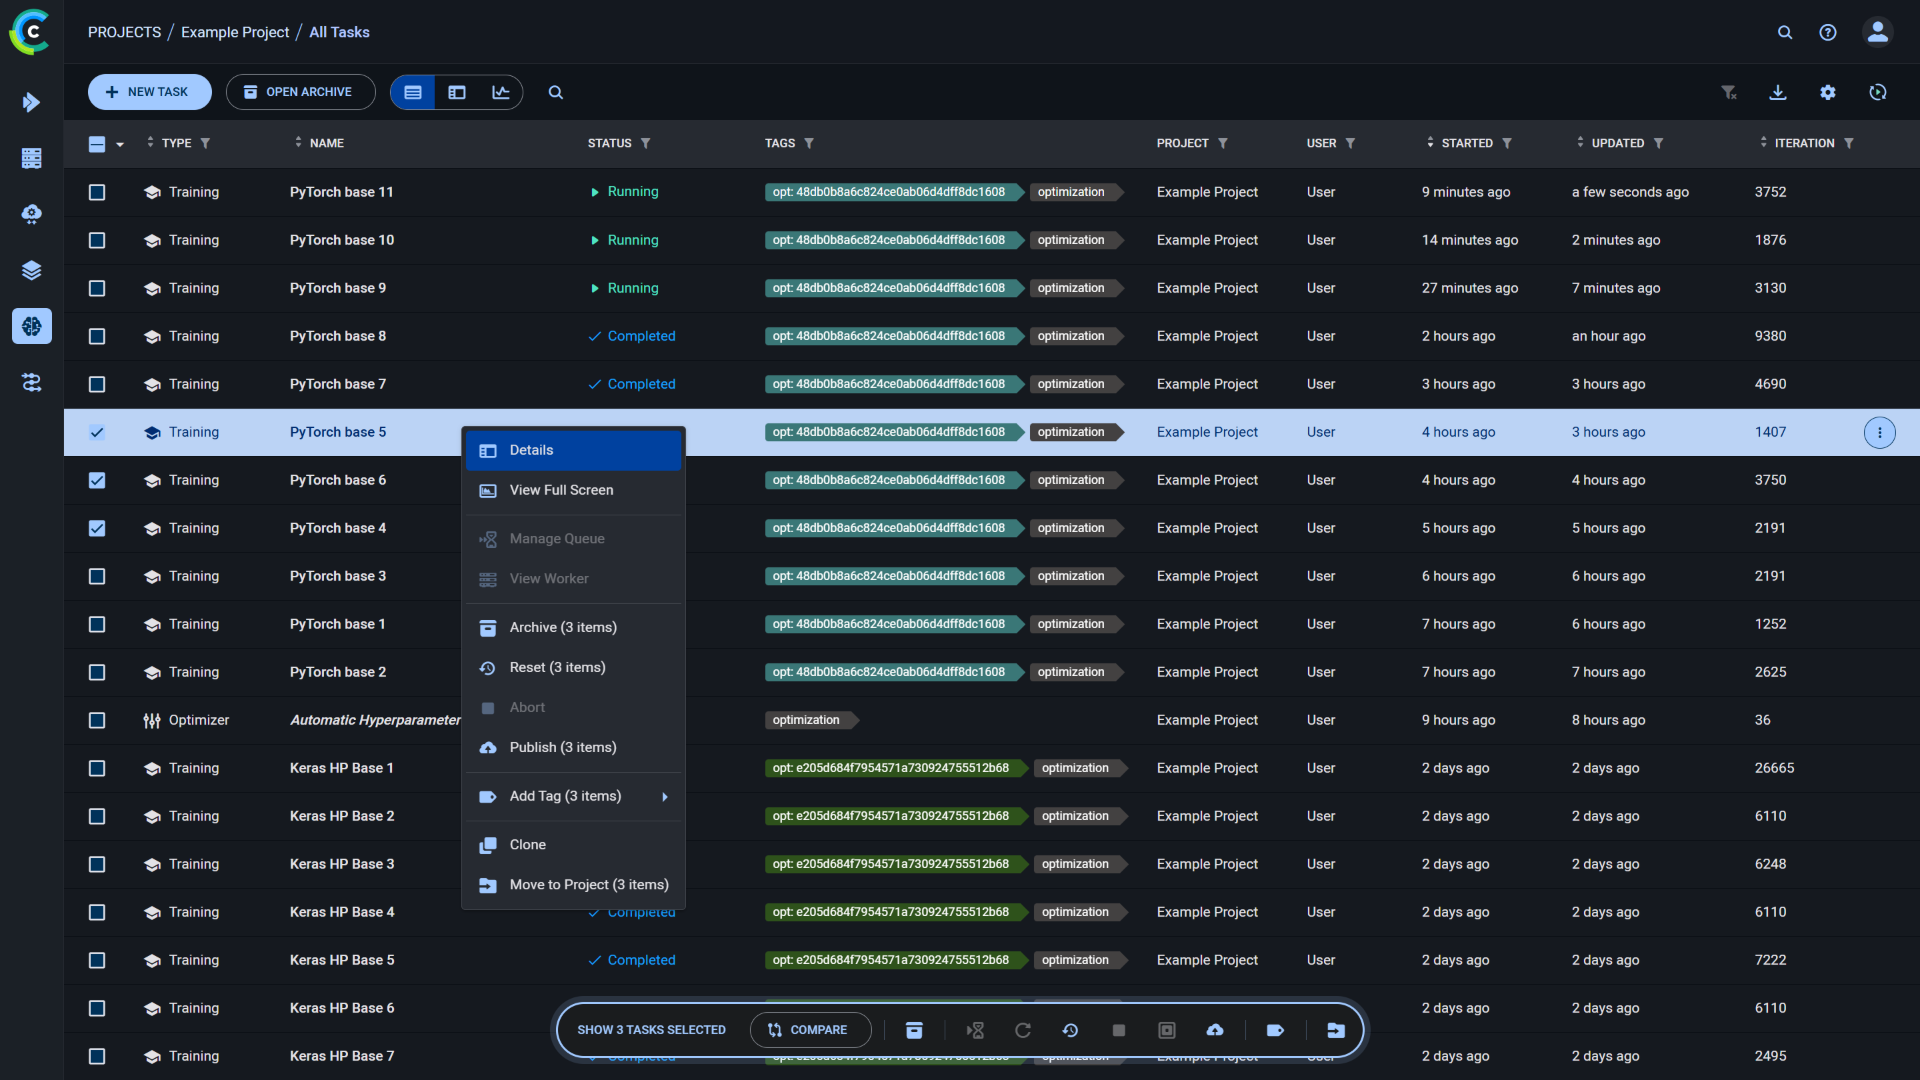Clear all table filters icon
The image size is (1920, 1080).
tap(1728, 92)
